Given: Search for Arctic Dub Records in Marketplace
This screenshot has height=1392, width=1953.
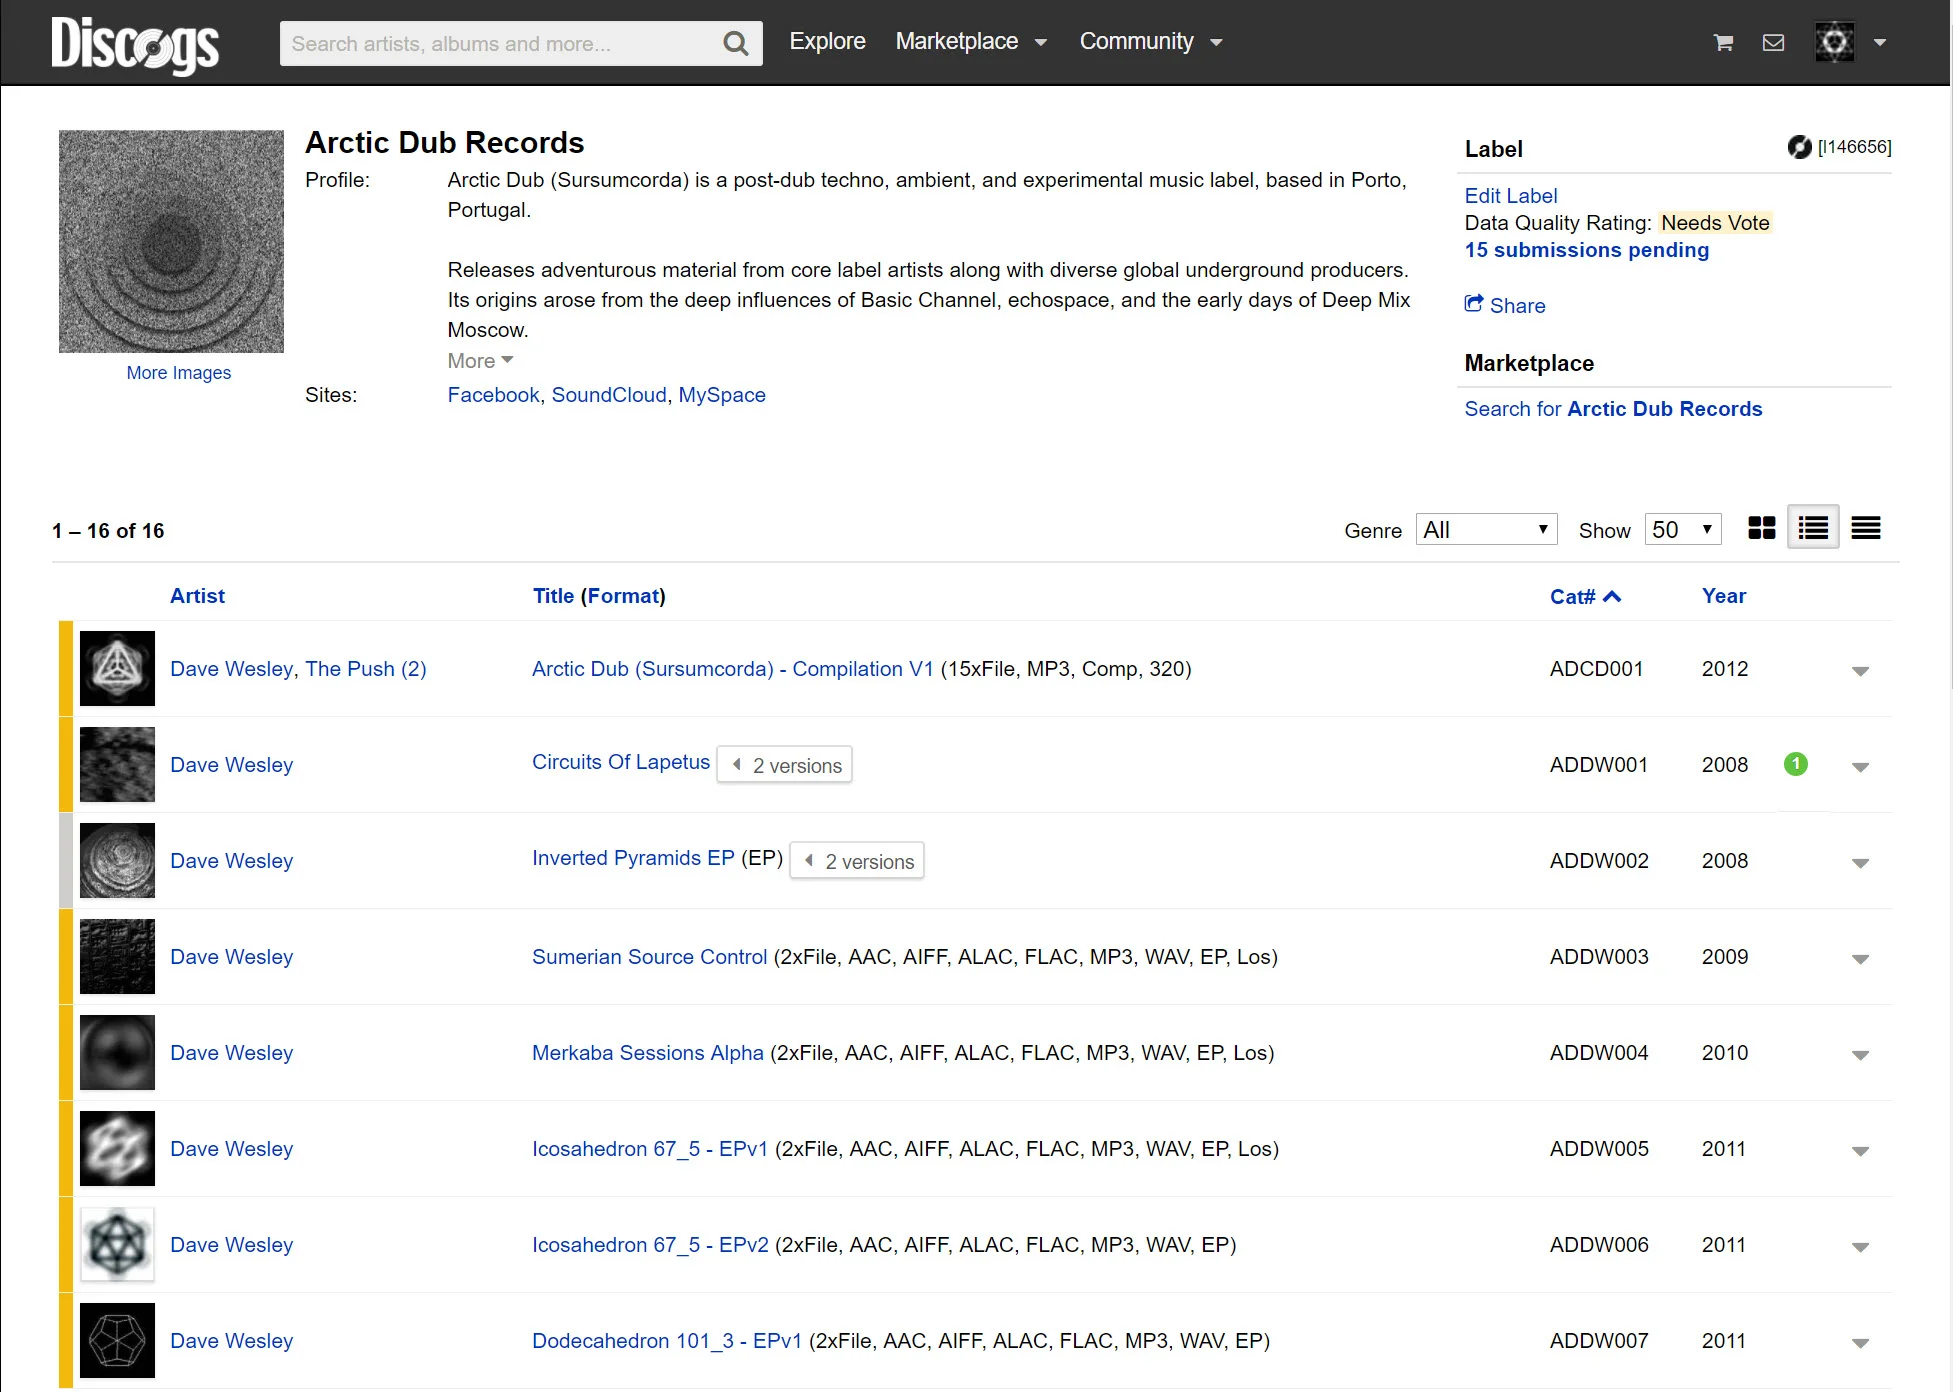Looking at the screenshot, I should click(x=1613, y=409).
